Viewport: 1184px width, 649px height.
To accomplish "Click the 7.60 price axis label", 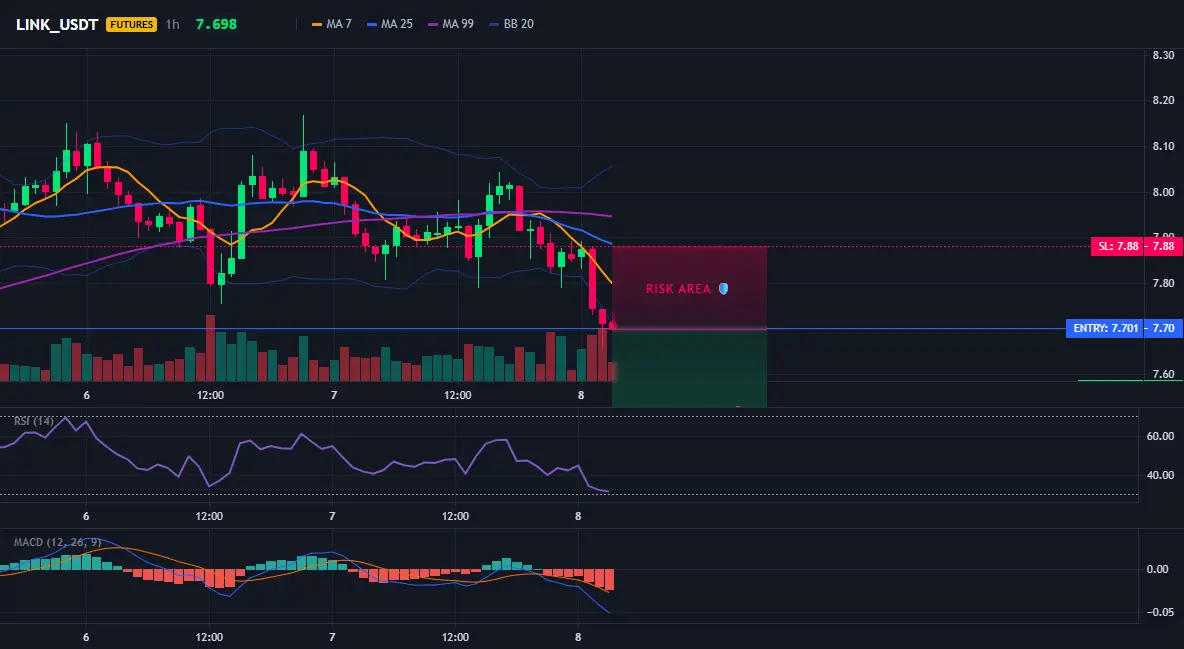I will click(x=1164, y=375).
